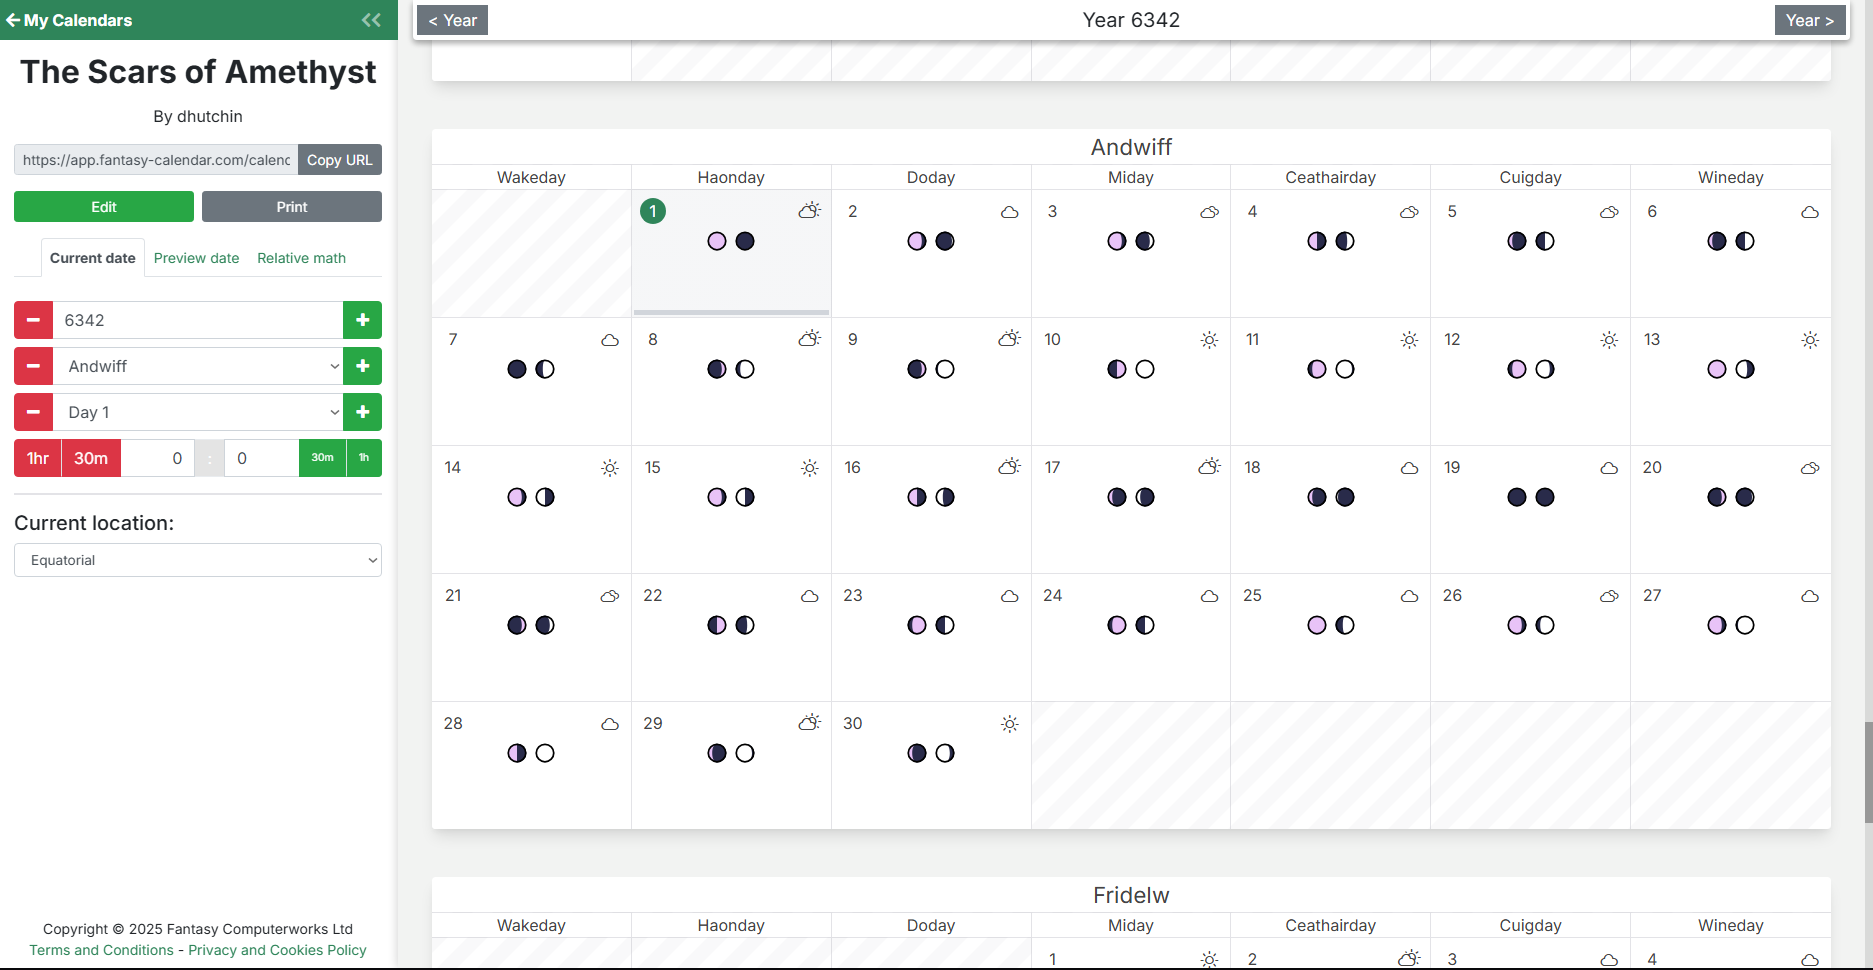Copy the calendar URL

coord(340,160)
